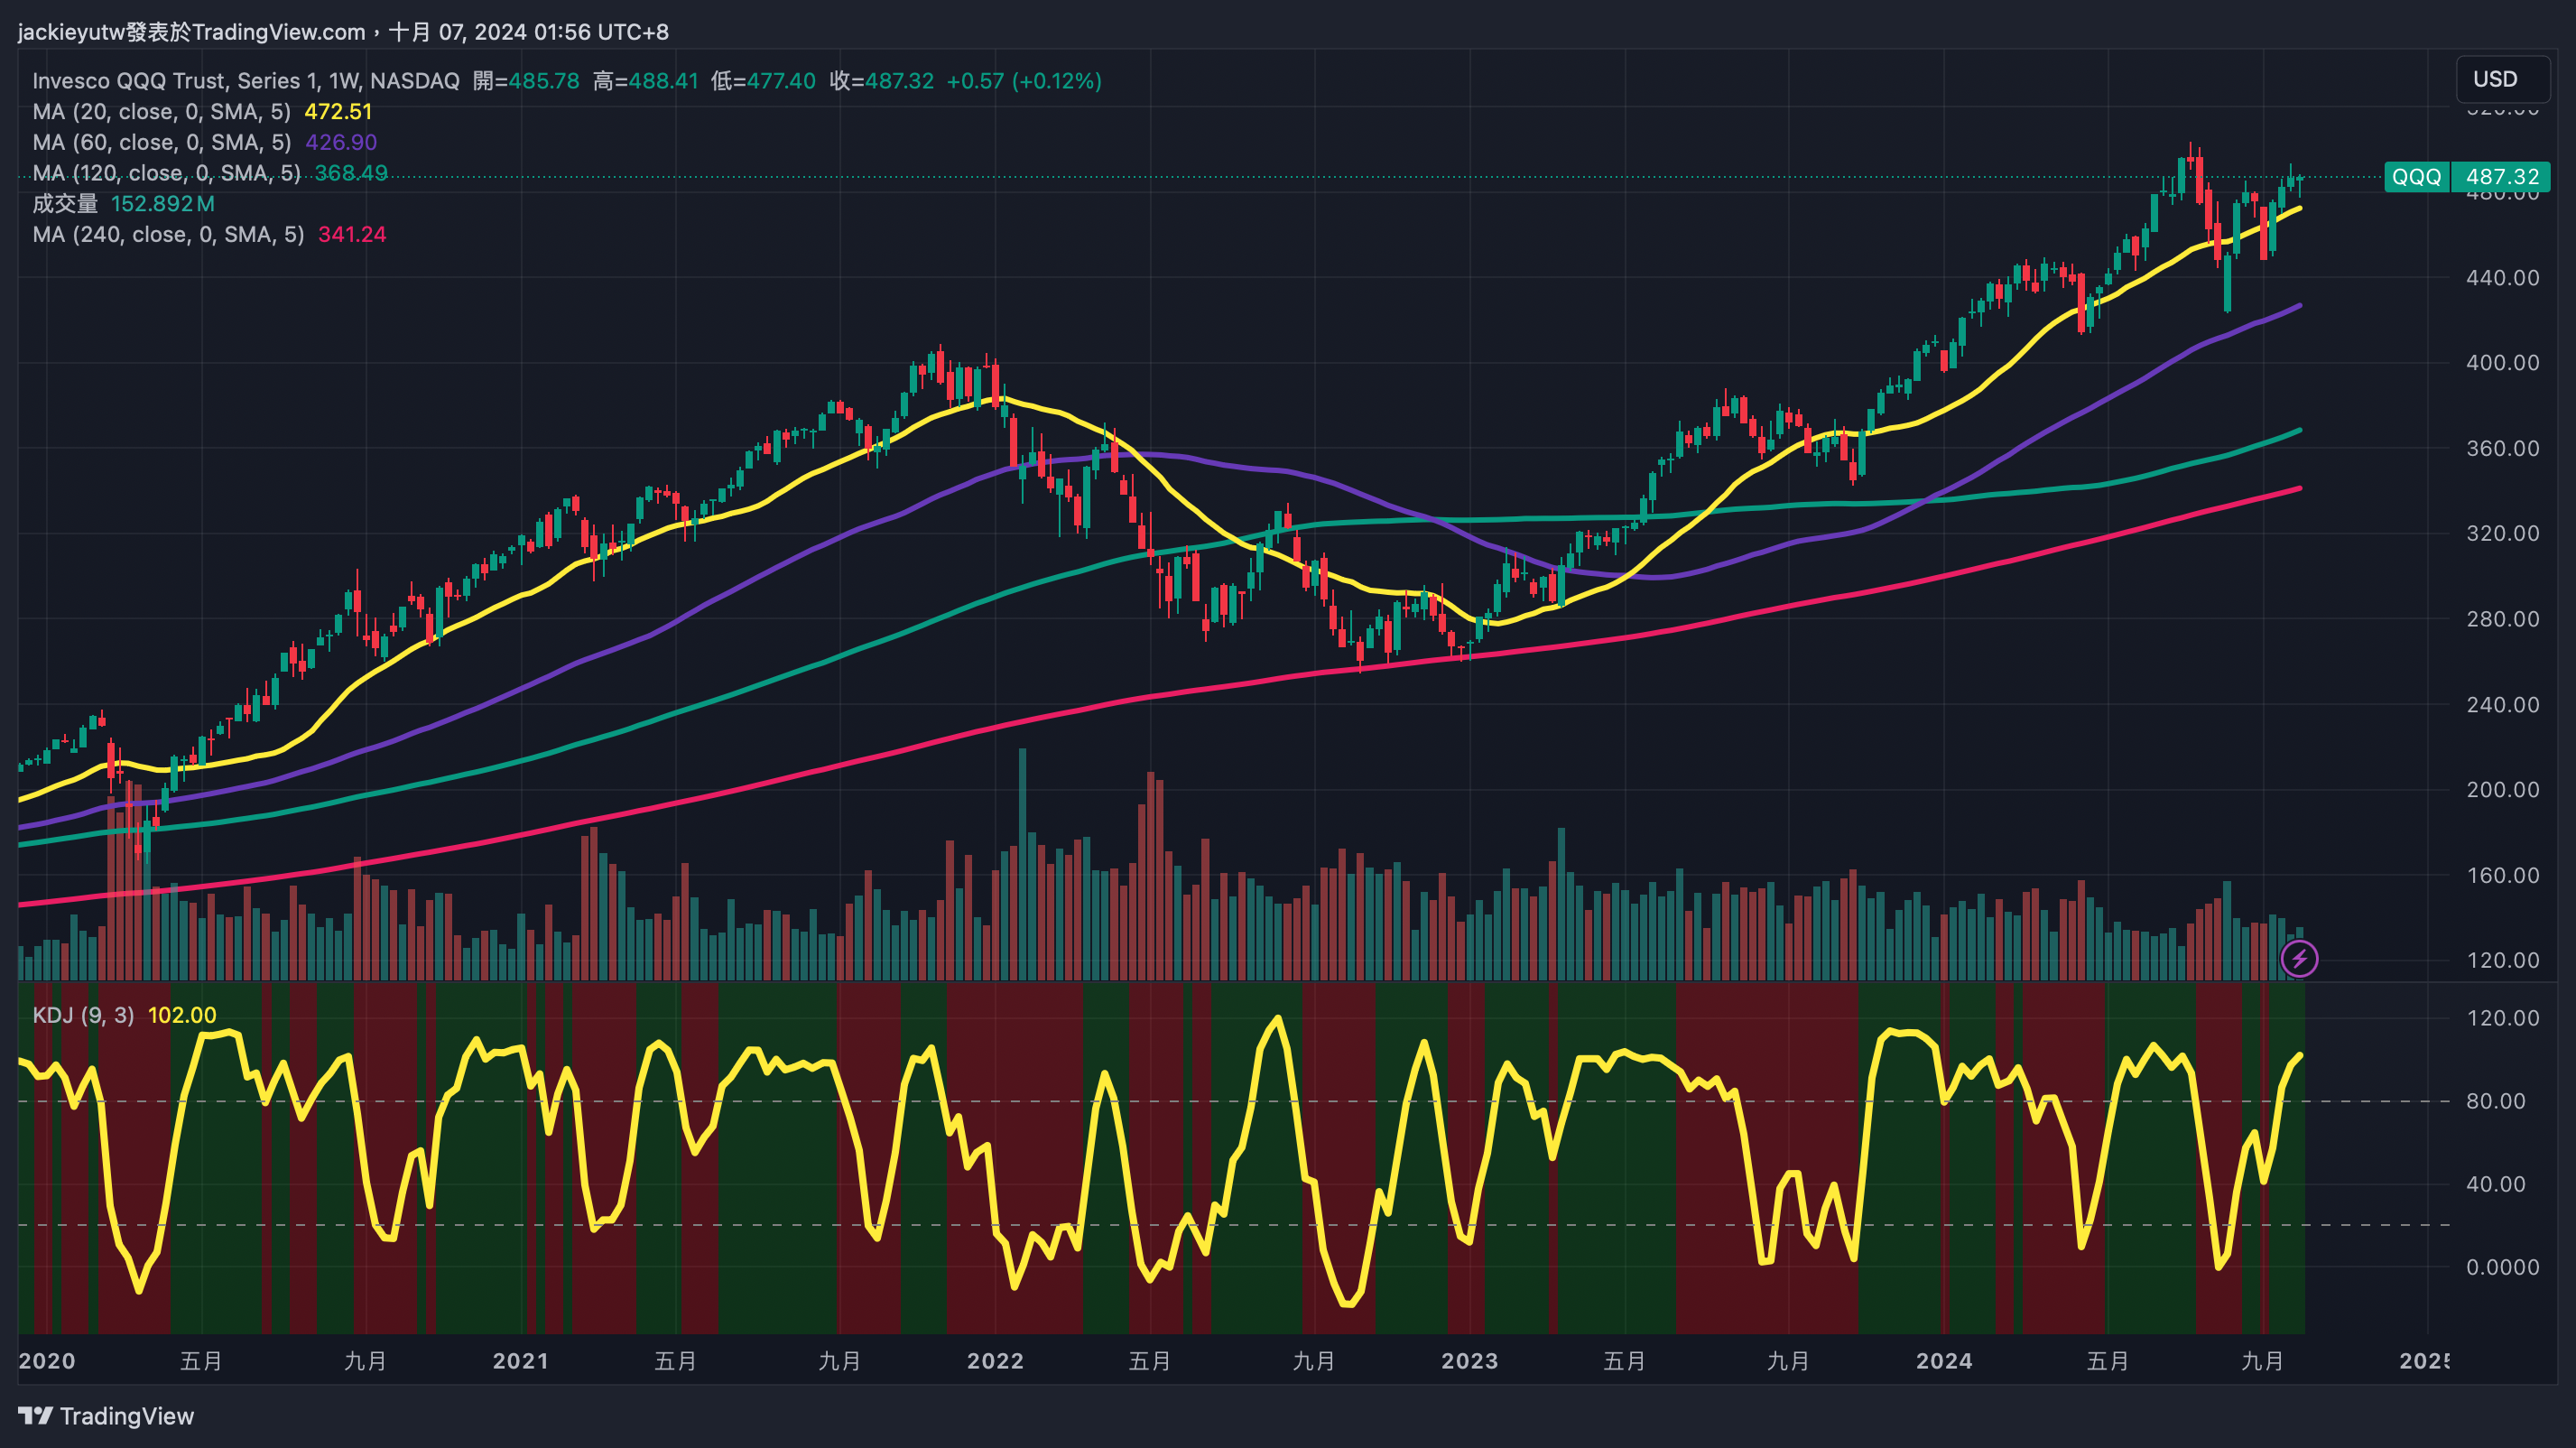The height and width of the screenshot is (1448, 2576).
Task: Select the MA (120, close, 0, SMA, 5) legend
Action: click(x=166, y=173)
